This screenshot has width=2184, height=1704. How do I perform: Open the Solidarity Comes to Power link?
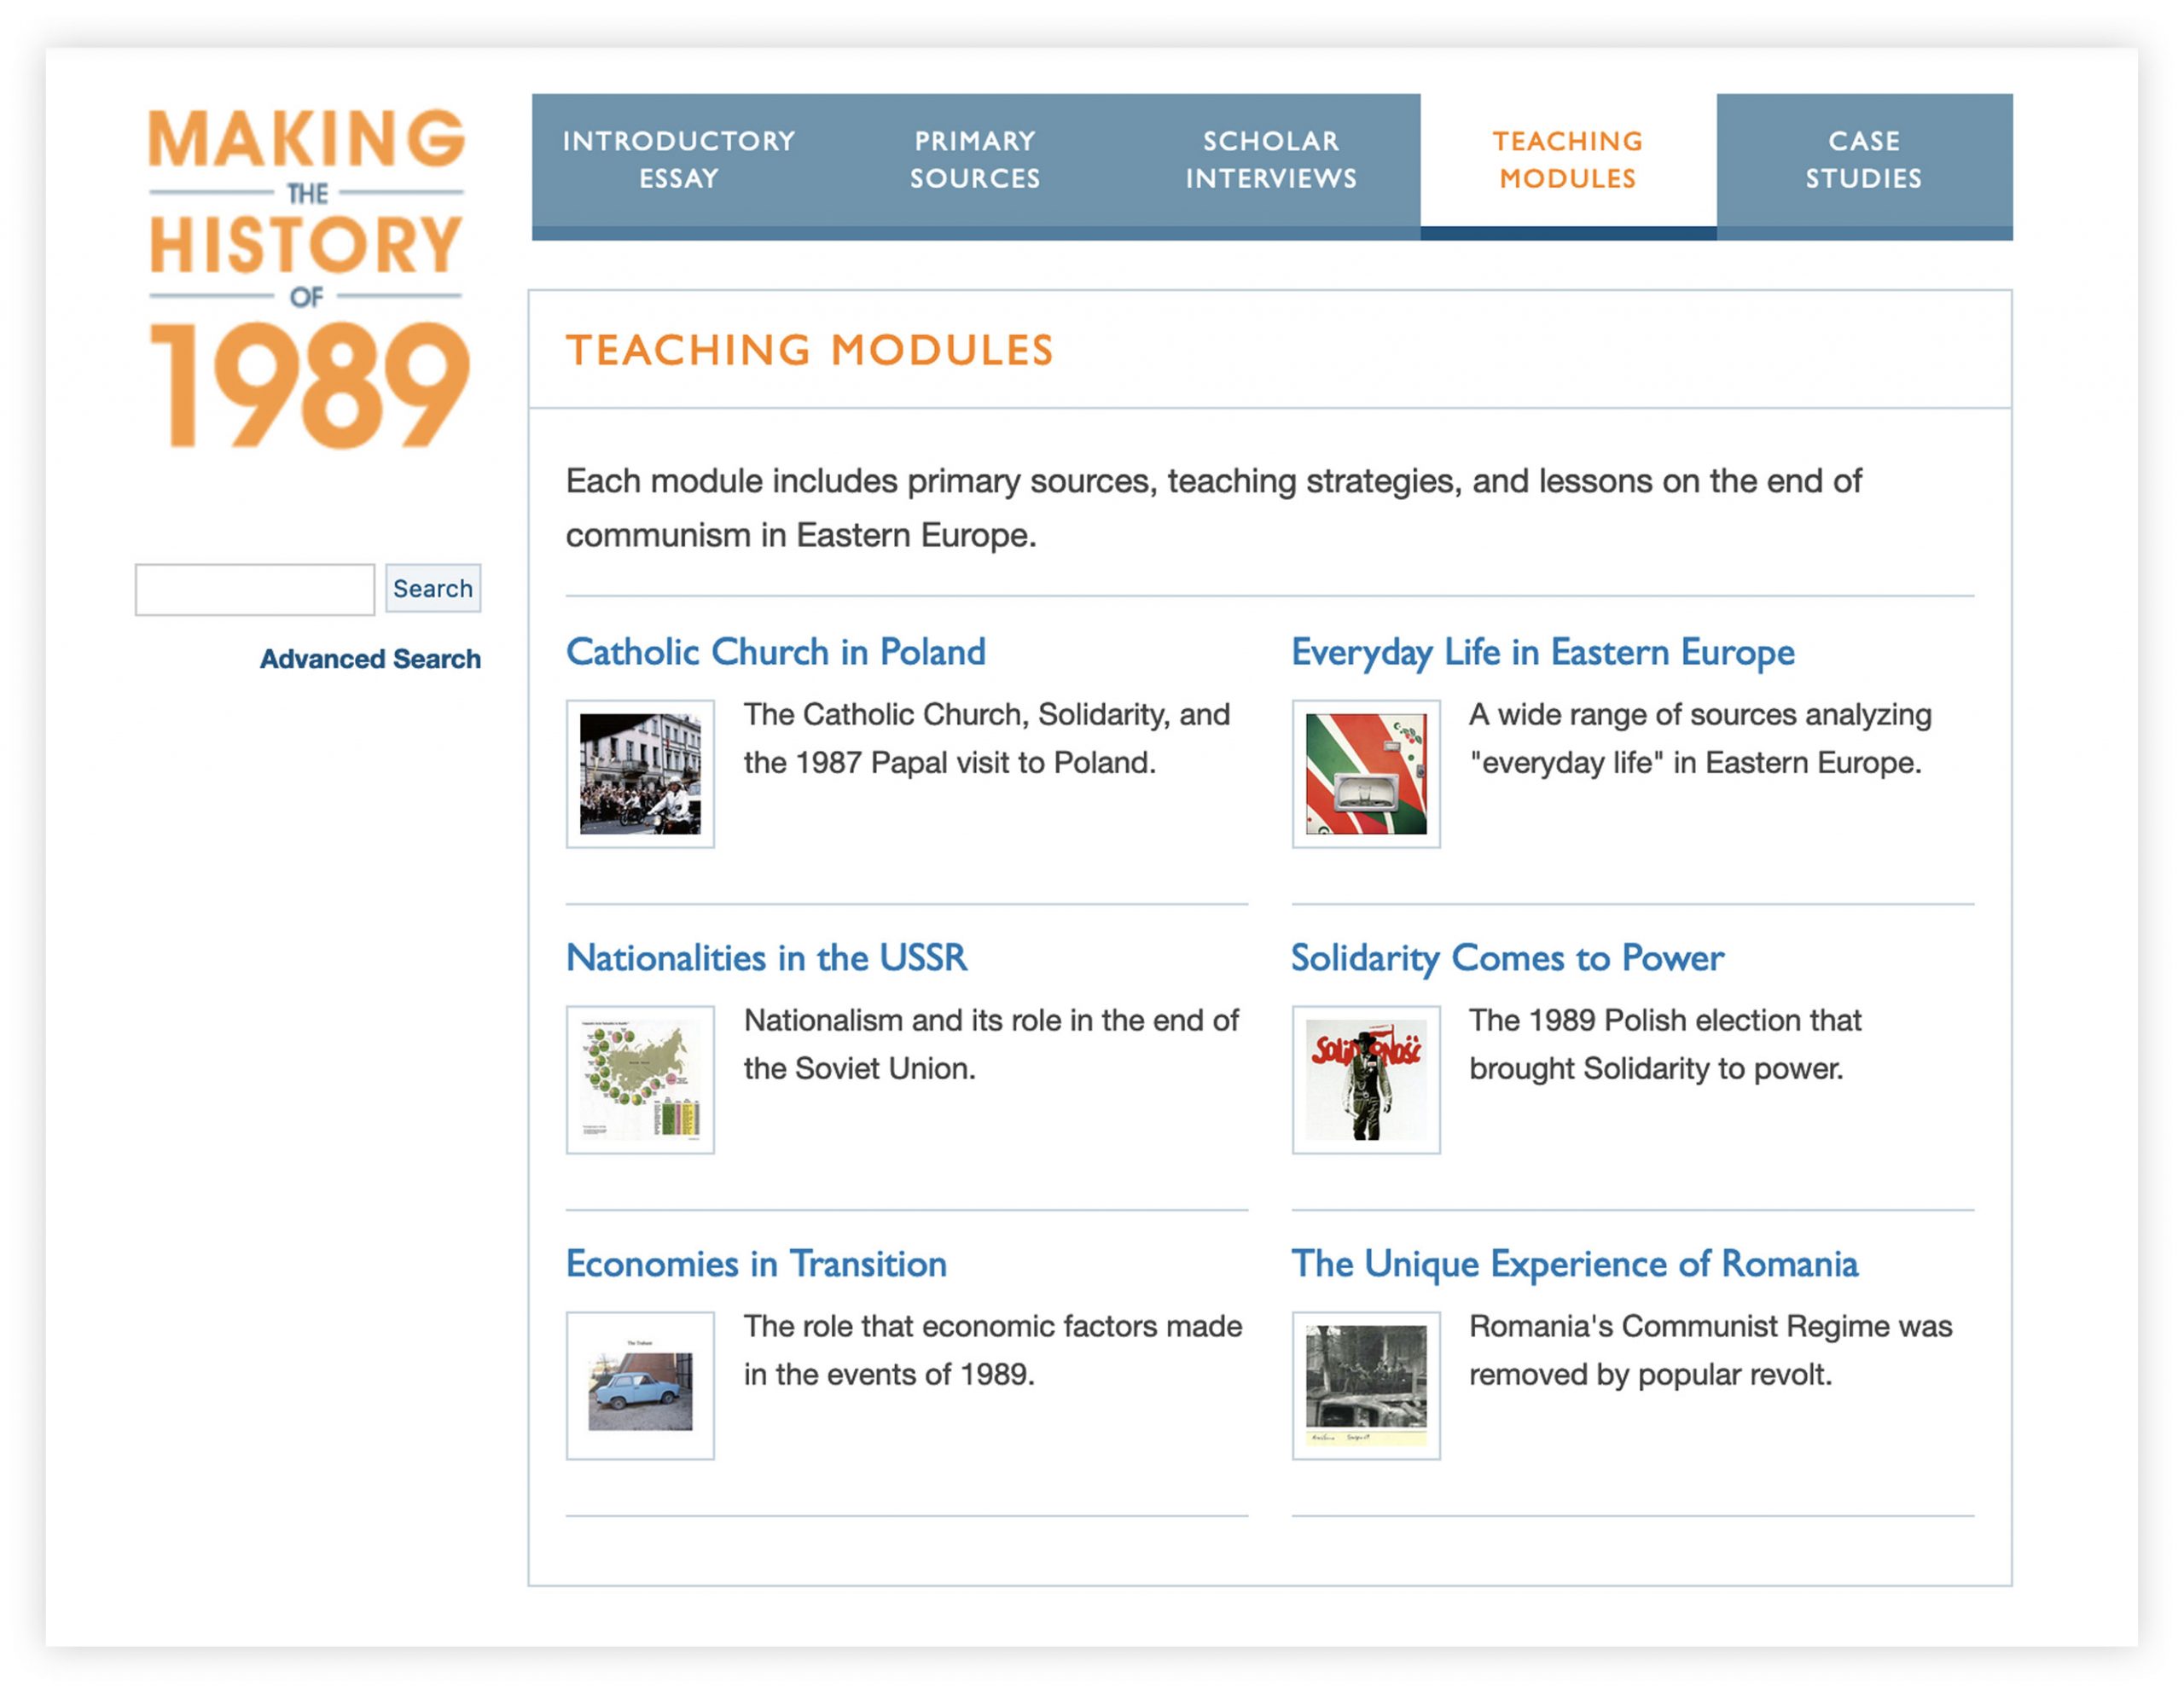(x=1507, y=958)
